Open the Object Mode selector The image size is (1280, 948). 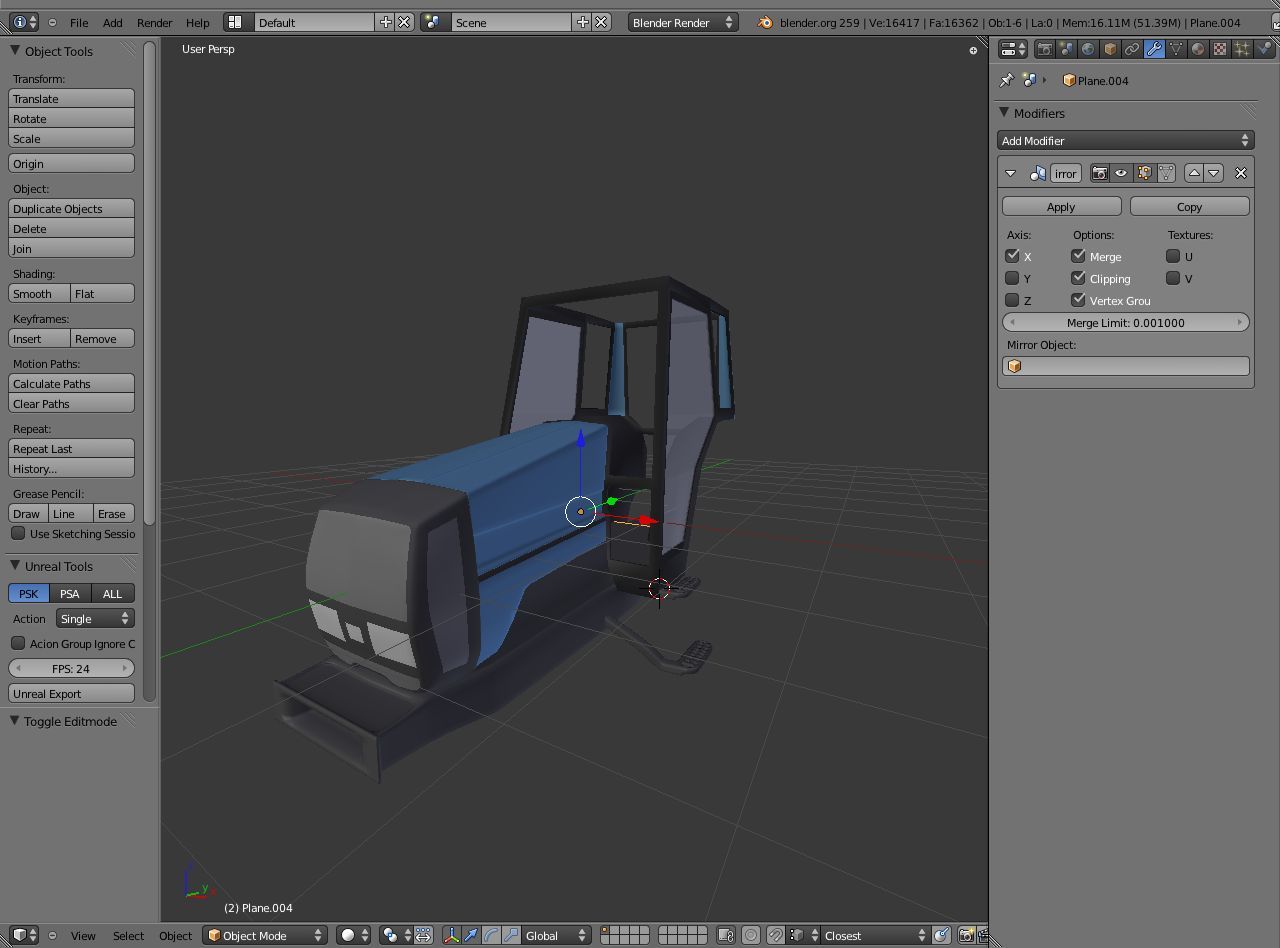coord(266,935)
